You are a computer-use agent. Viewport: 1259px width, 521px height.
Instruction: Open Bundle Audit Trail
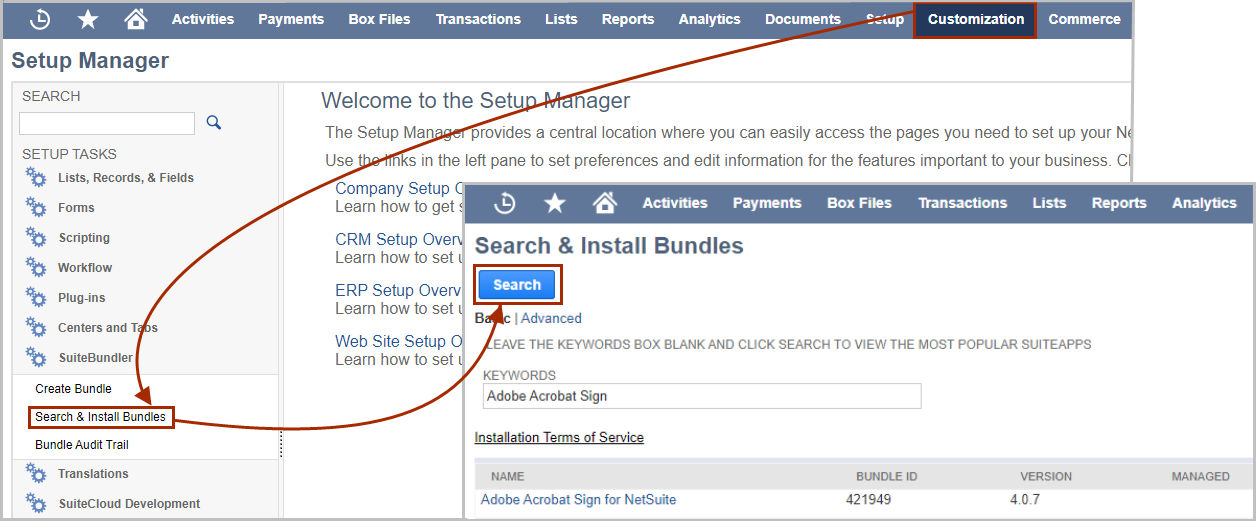click(x=82, y=445)
